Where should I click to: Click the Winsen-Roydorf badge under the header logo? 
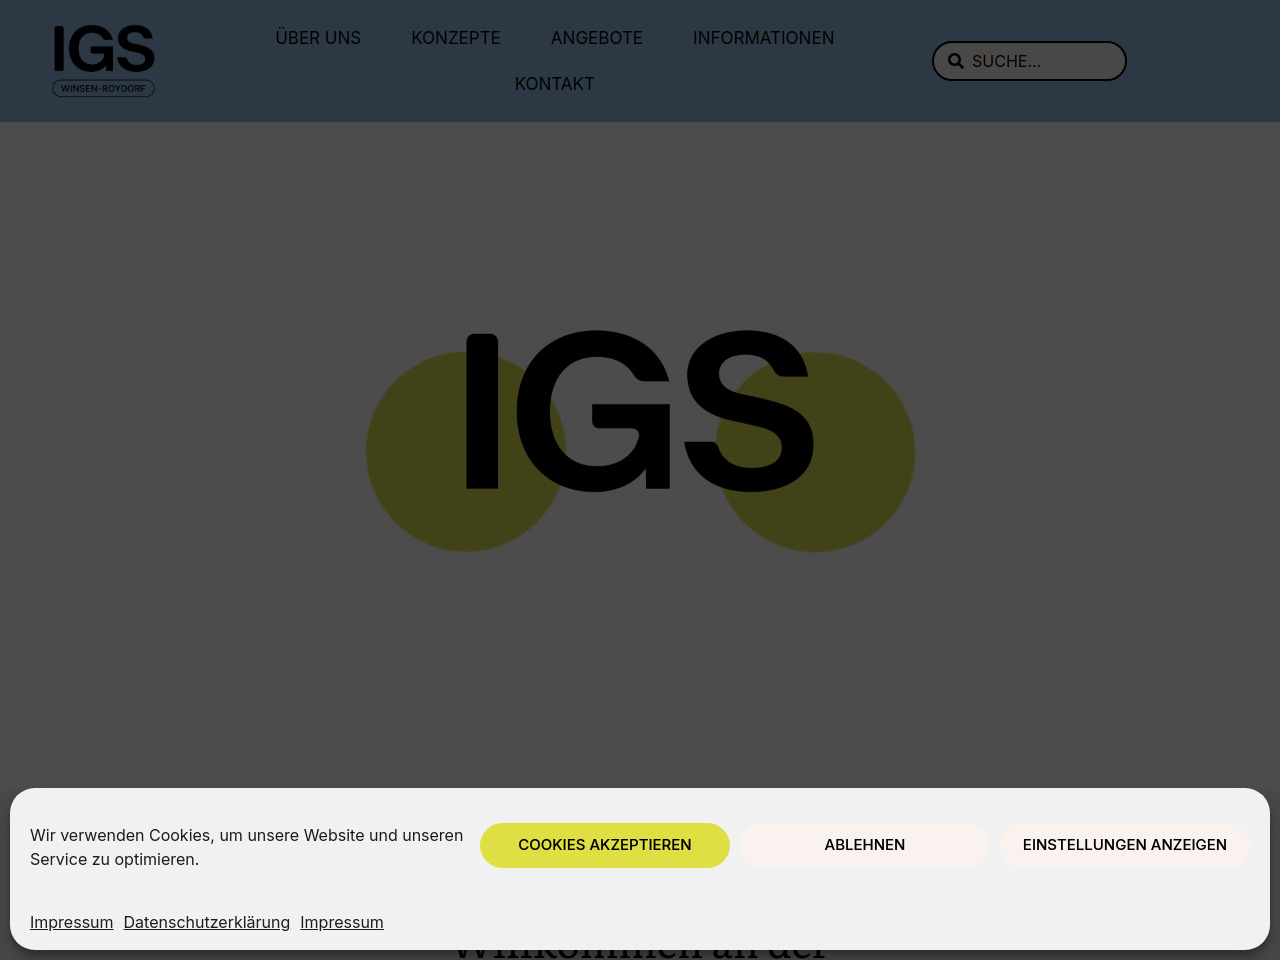pyautogui.click(x=103, y=89)
